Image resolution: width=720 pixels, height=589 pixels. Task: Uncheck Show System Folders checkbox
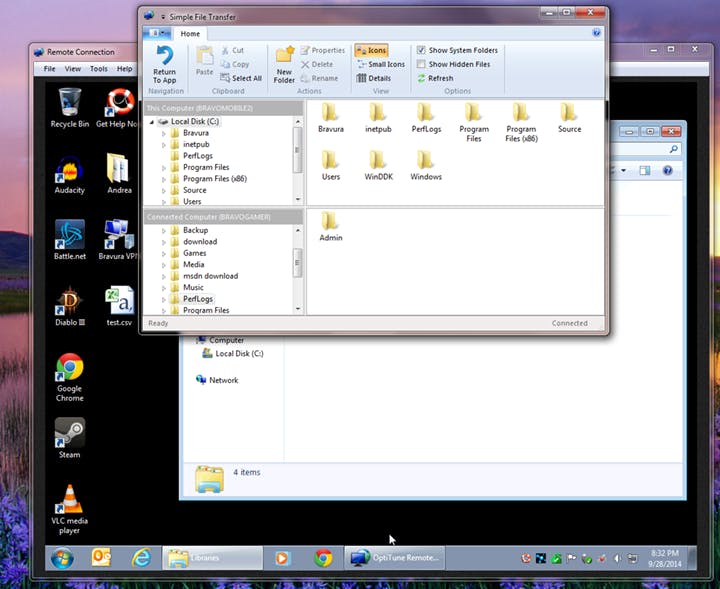[422, 50]
